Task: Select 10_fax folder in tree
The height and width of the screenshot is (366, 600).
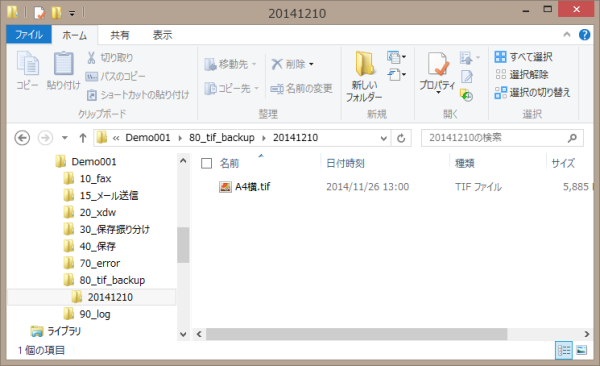Action: coord(88,178)
